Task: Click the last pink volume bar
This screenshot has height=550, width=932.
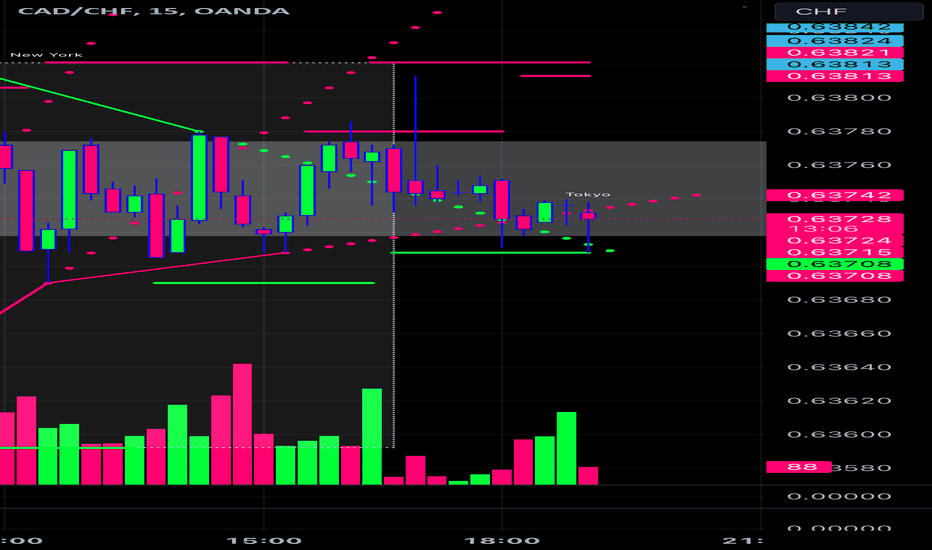Action: pyautogui.click(x=588, y=476)
